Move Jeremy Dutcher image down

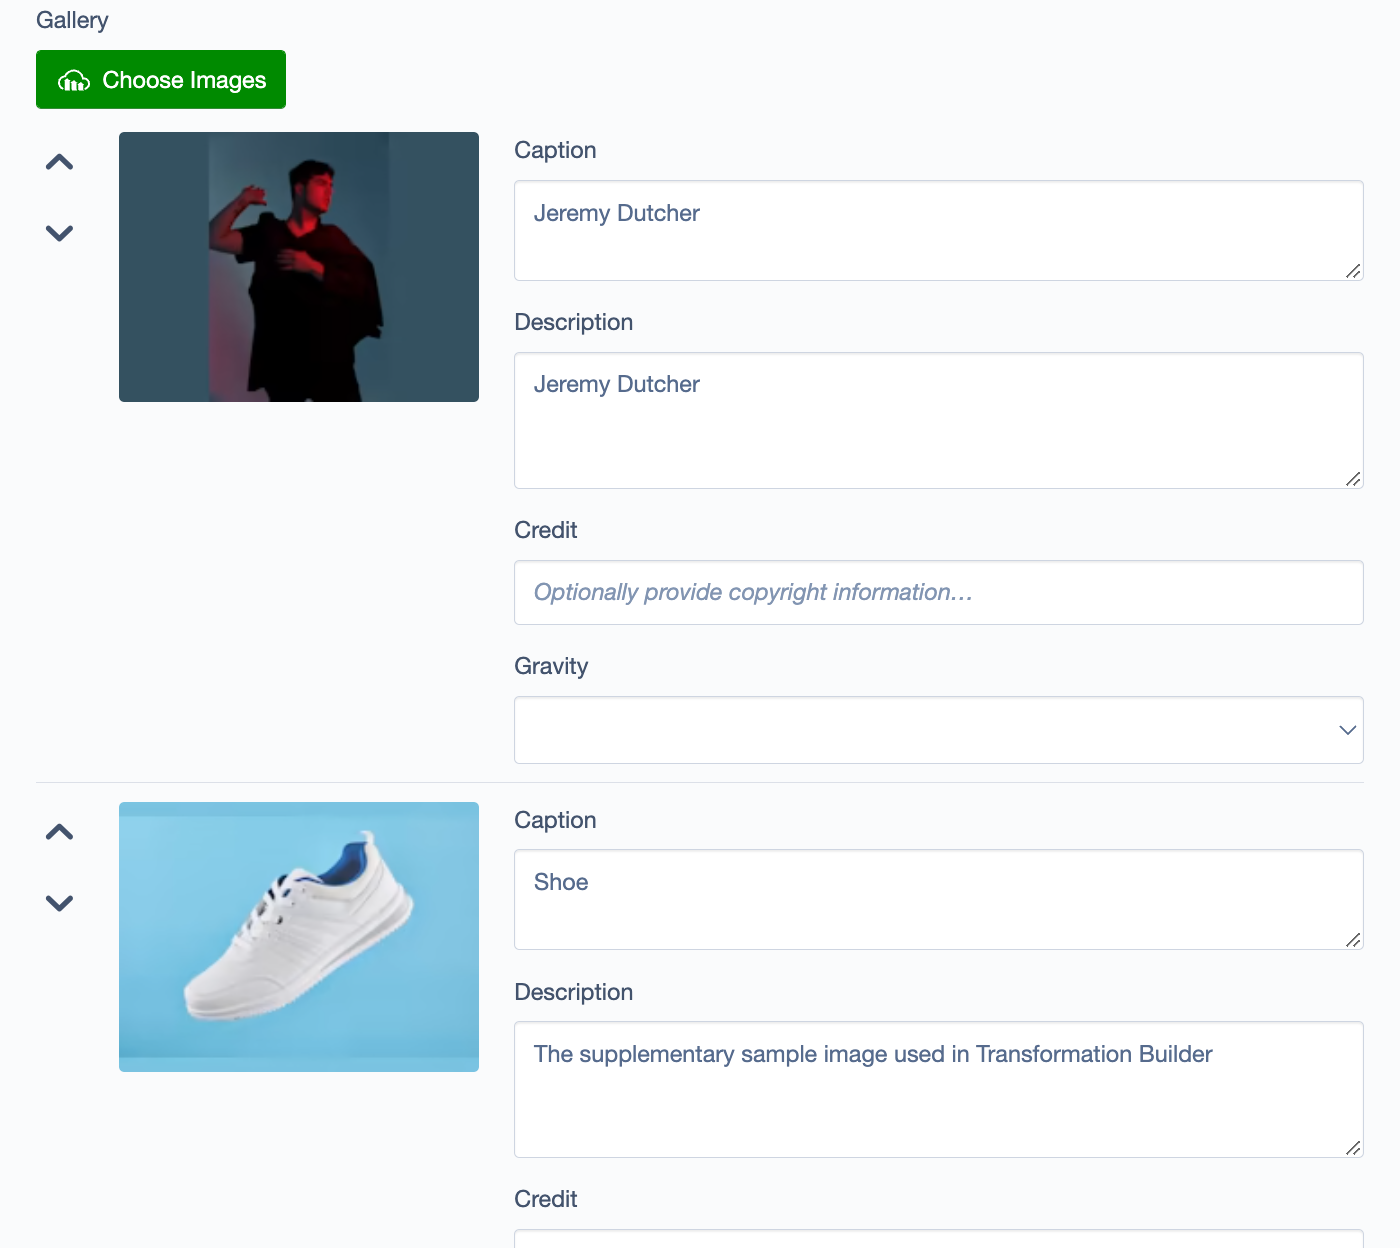[x=60, y=233]
